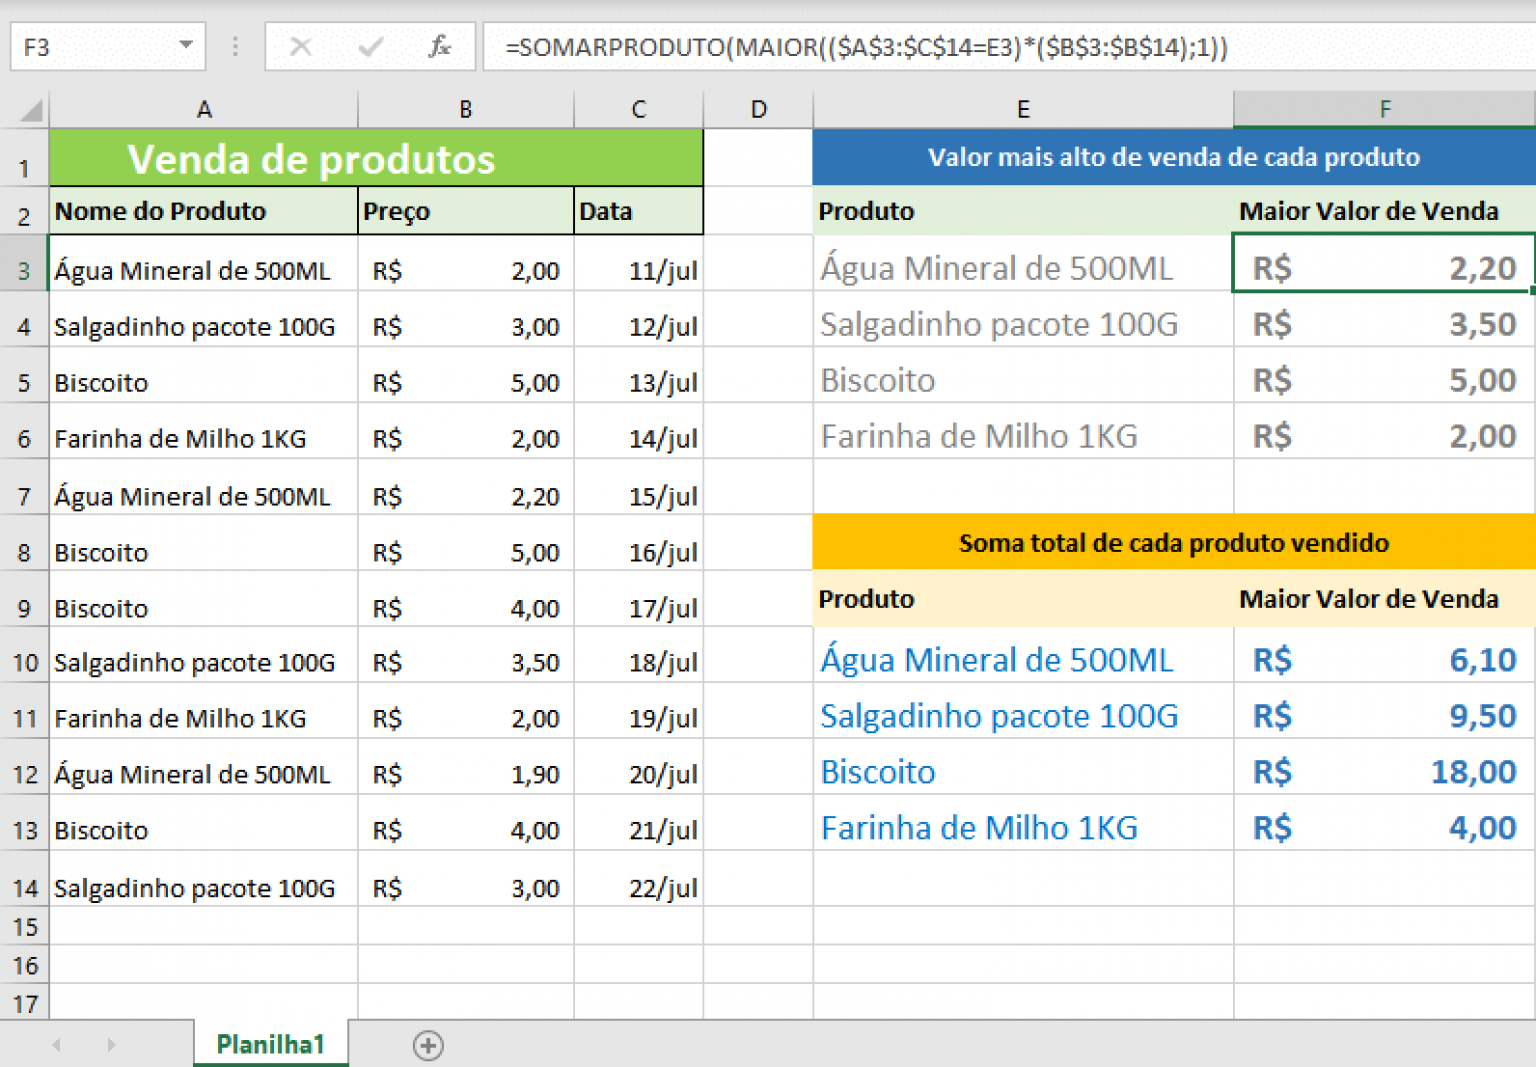The width and height of the screenshot is (1536, 1067).
Task: Go to previous sheet arrow
Action: [x=57, y=1044]
